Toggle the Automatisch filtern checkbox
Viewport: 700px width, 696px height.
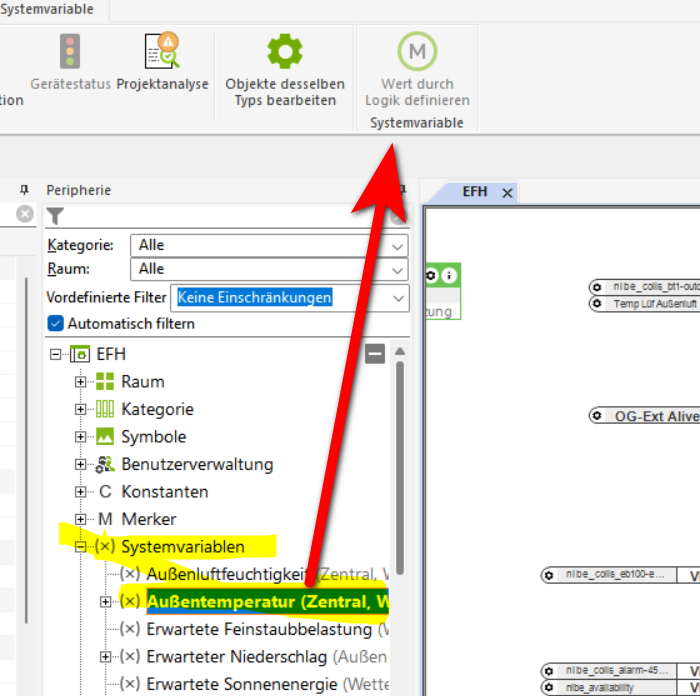pos(56,323)
